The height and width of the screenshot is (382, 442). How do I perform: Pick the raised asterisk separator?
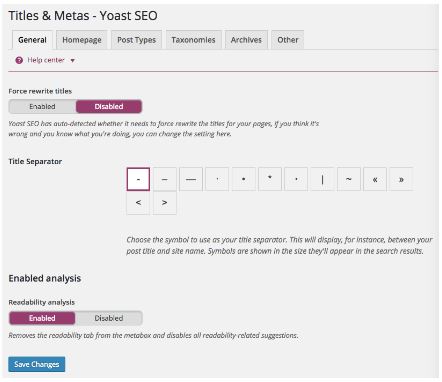tap(270, 179)
